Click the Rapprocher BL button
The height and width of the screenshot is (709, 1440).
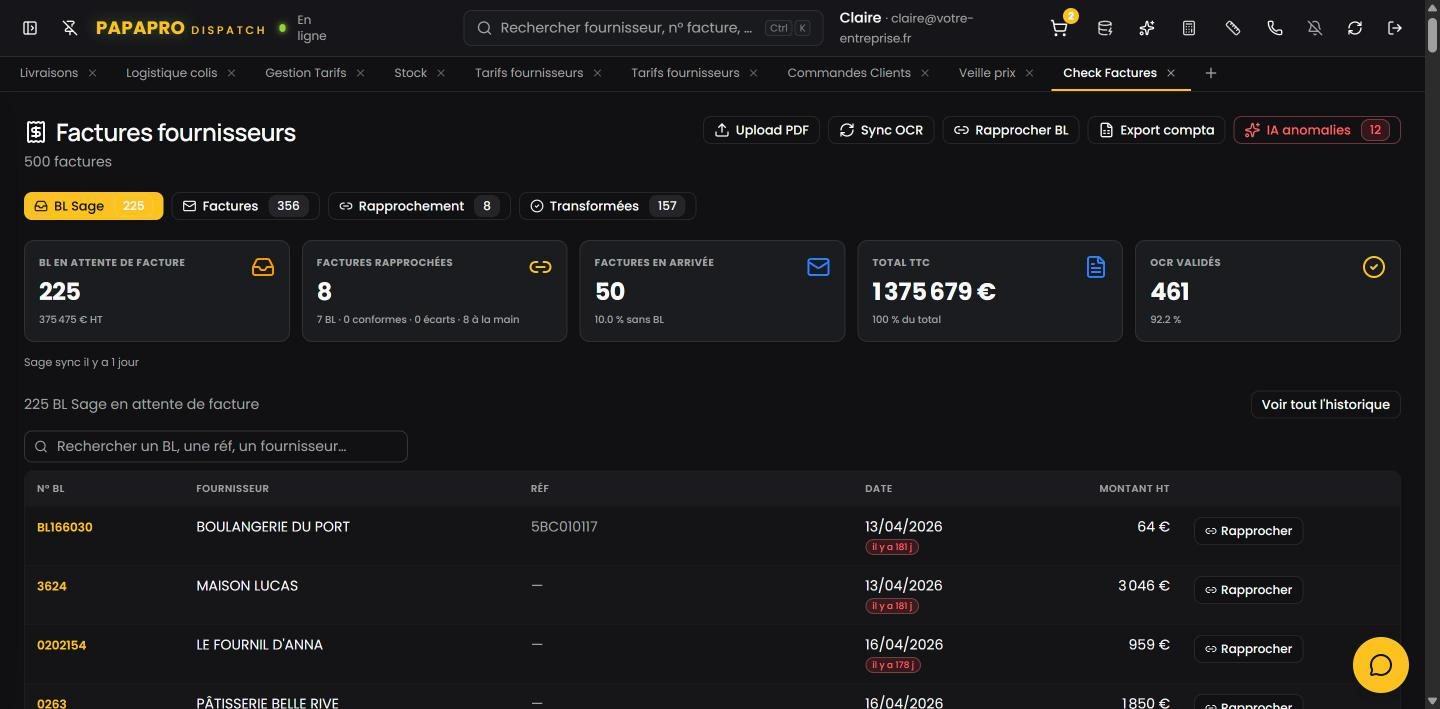click(x=1011, y=130)
